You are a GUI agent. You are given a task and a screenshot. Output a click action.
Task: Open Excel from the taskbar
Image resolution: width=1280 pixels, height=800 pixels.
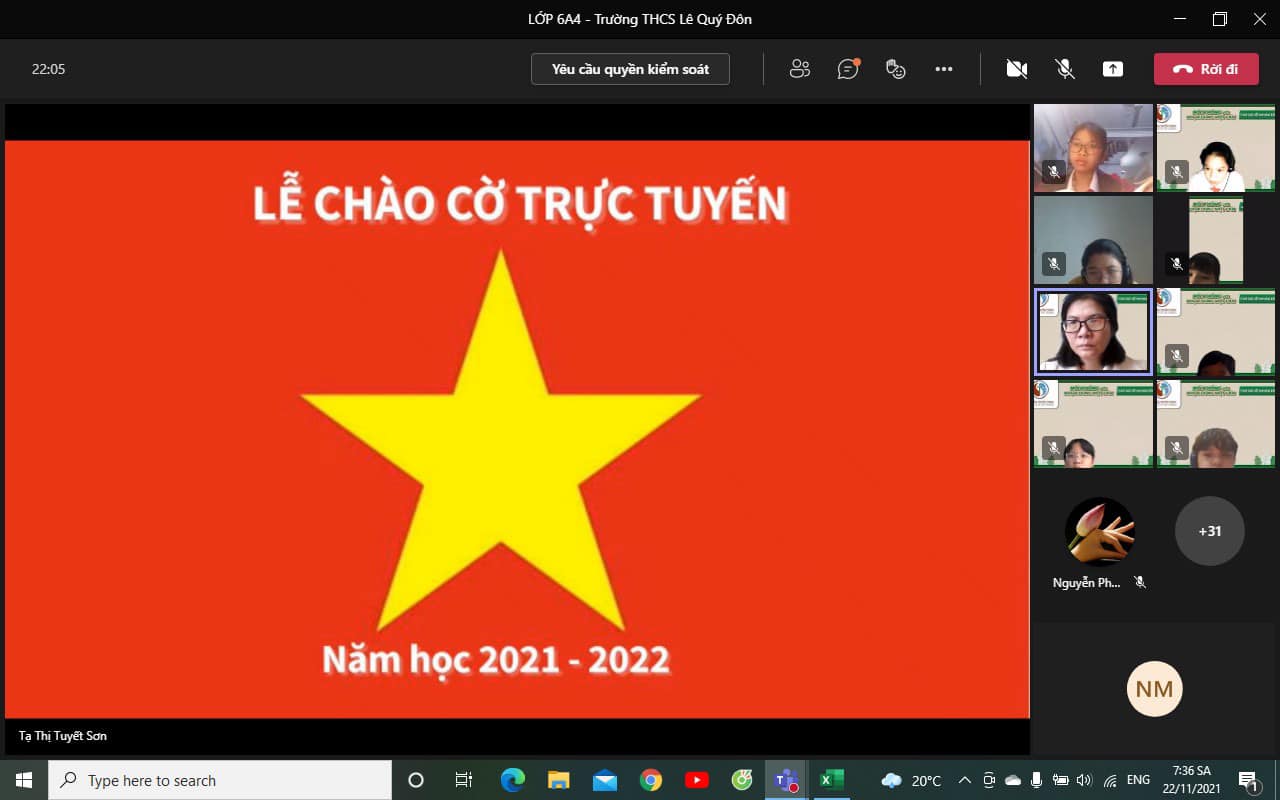(832, 780)
